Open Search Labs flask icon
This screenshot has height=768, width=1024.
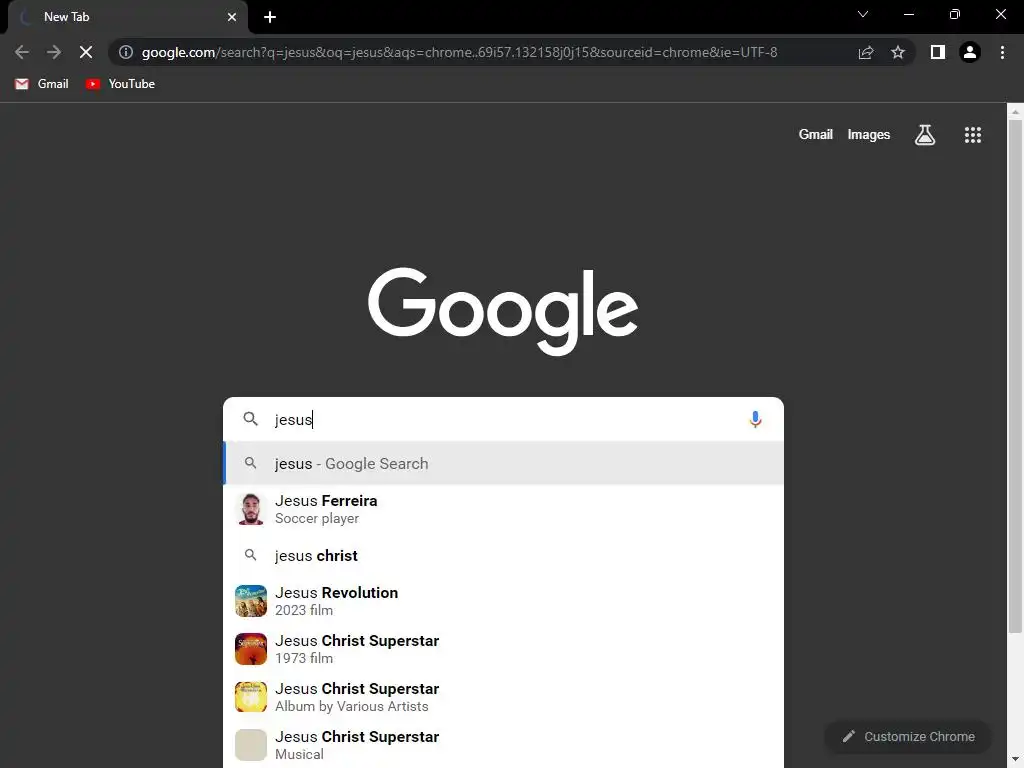pyautogui.click(x=925, y=135)
